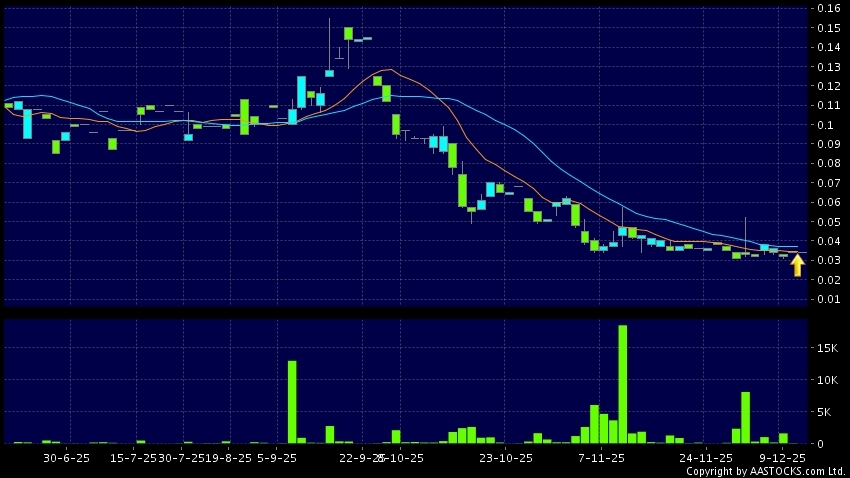Click the 8K volume bar before 9-12-25
Viewport: 850px width, 478px height.
click(x=745, y=418)
